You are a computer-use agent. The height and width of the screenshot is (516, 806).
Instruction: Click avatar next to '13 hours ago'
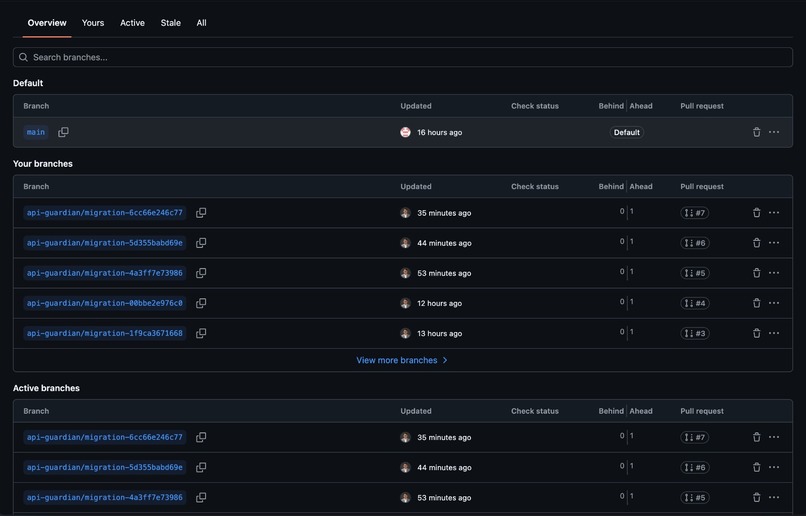(x=405, y=333)
